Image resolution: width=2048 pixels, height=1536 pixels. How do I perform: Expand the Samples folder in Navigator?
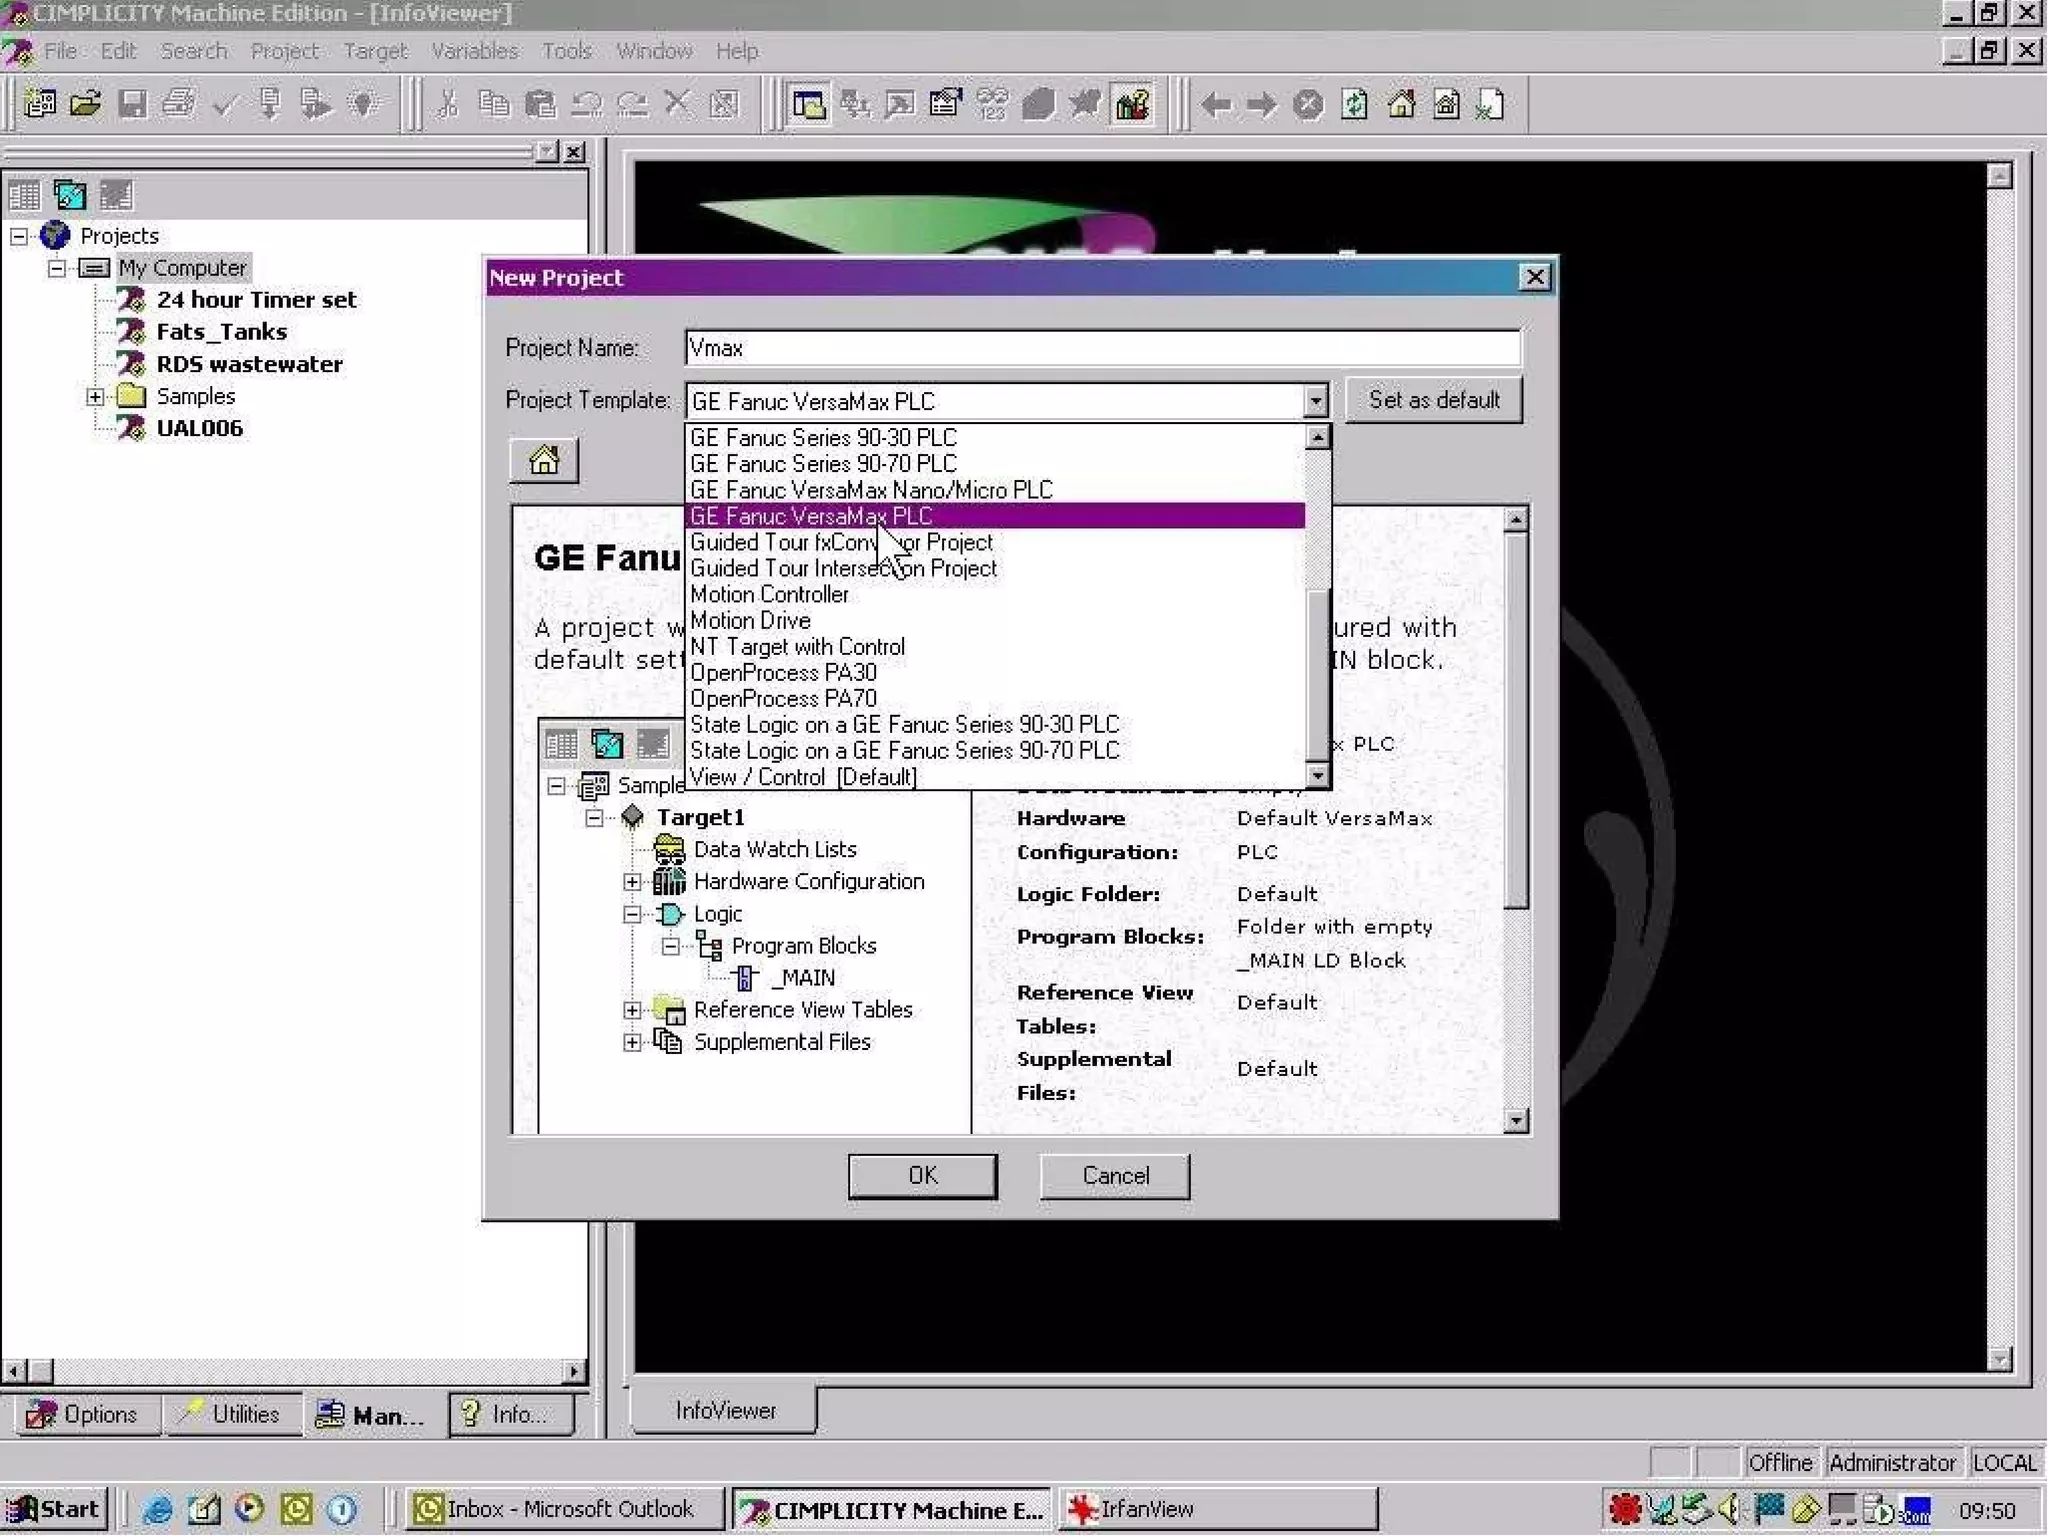coord(95,396)
